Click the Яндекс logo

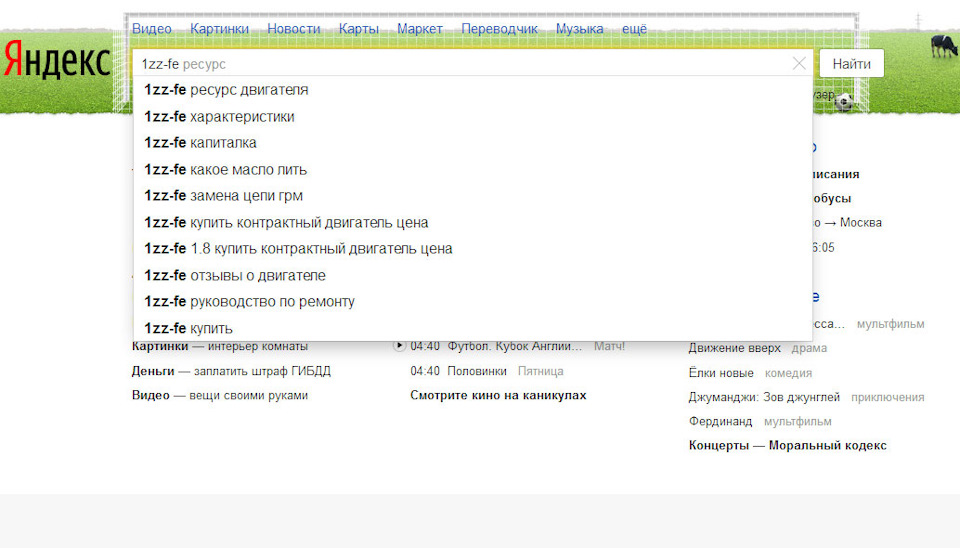click(x=57, y=59)
